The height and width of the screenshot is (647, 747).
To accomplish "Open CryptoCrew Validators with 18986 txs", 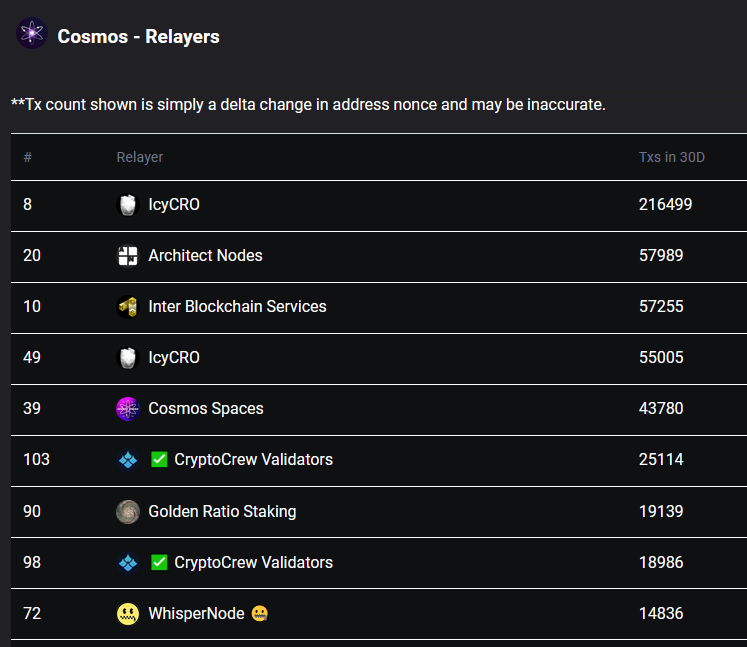I will point(253,563).
